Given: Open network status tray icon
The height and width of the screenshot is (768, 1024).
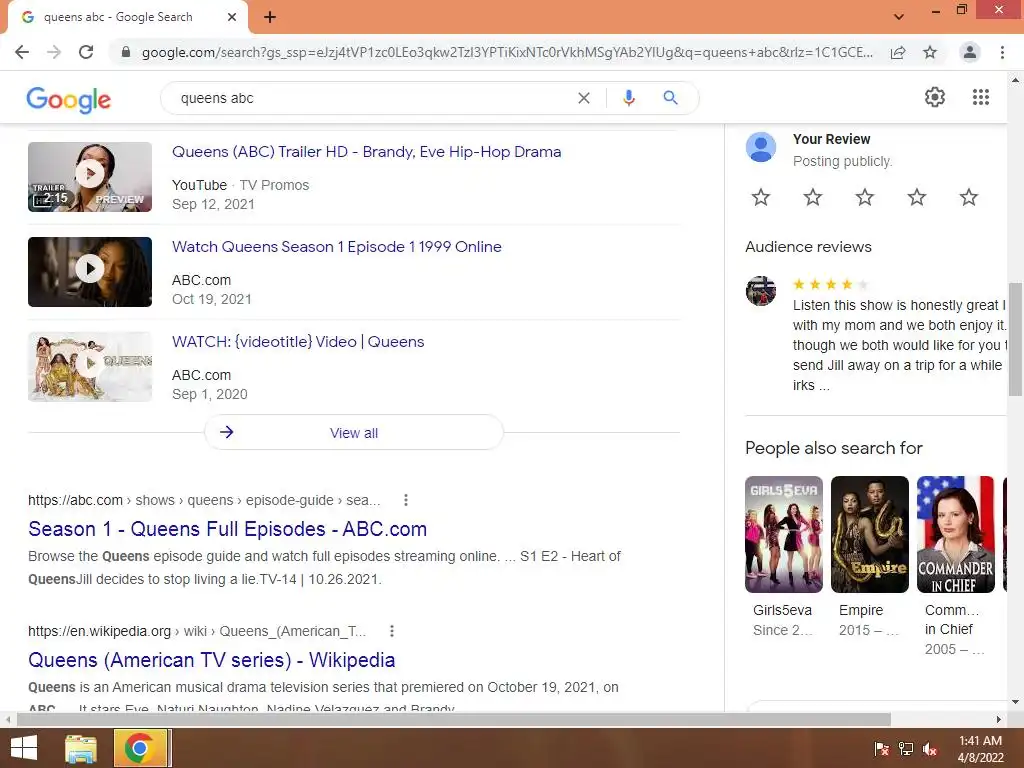Looking at the screenshot, I should click(x=906, y=749).
